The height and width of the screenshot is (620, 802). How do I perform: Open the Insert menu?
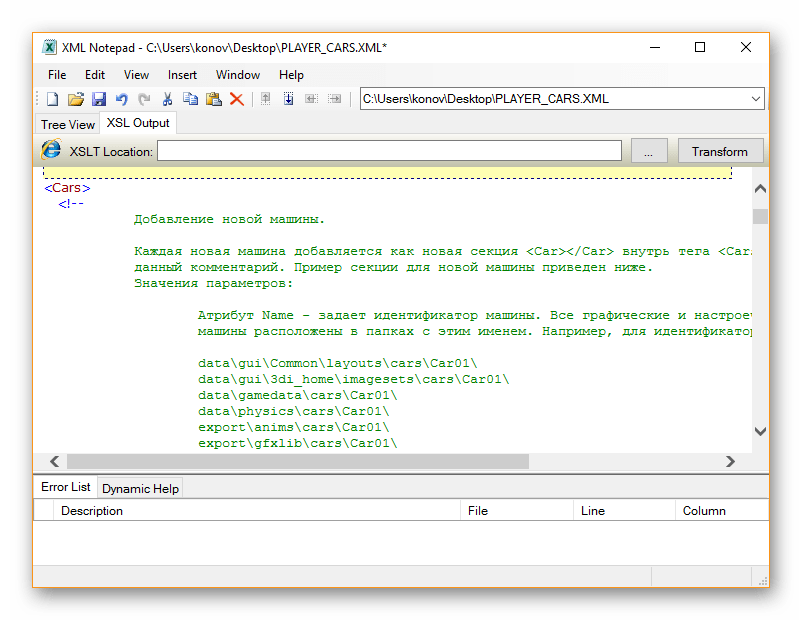(182, 75)
